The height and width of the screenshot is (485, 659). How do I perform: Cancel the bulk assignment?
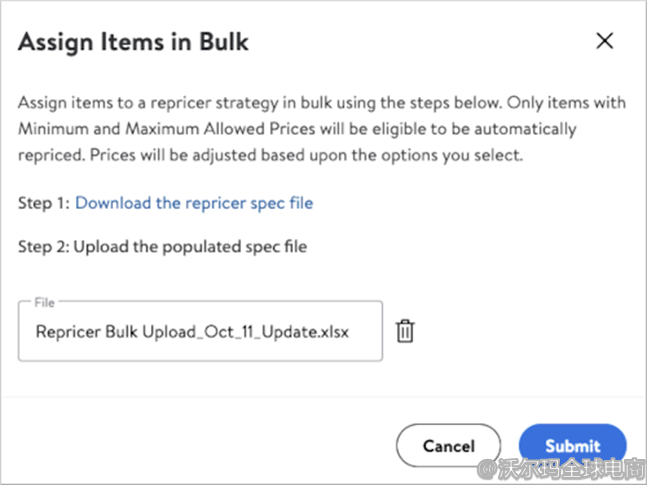[x=447, y=446]
